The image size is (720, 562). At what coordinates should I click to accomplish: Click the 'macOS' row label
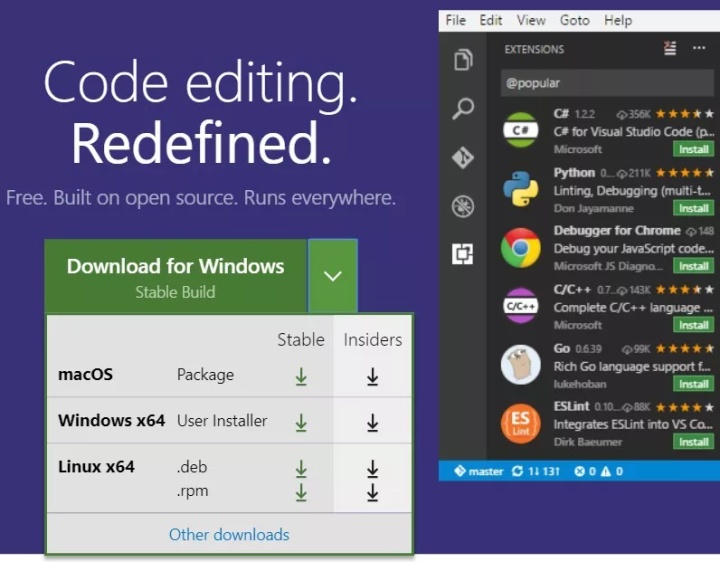coord(85,374)
